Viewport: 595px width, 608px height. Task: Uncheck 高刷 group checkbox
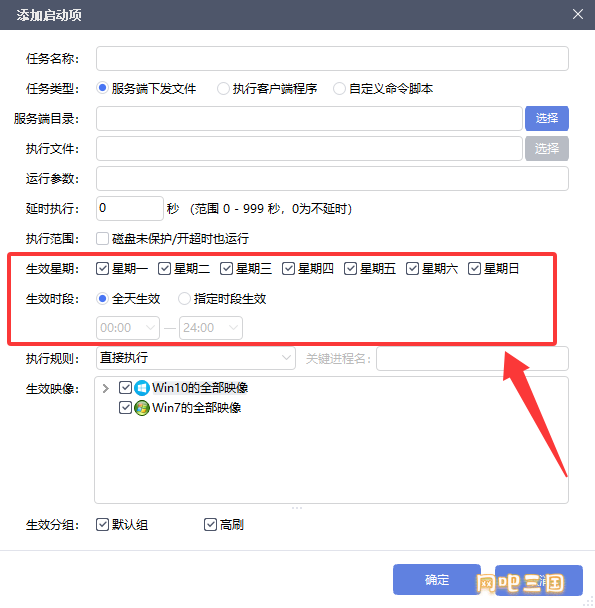pos(210,525)
